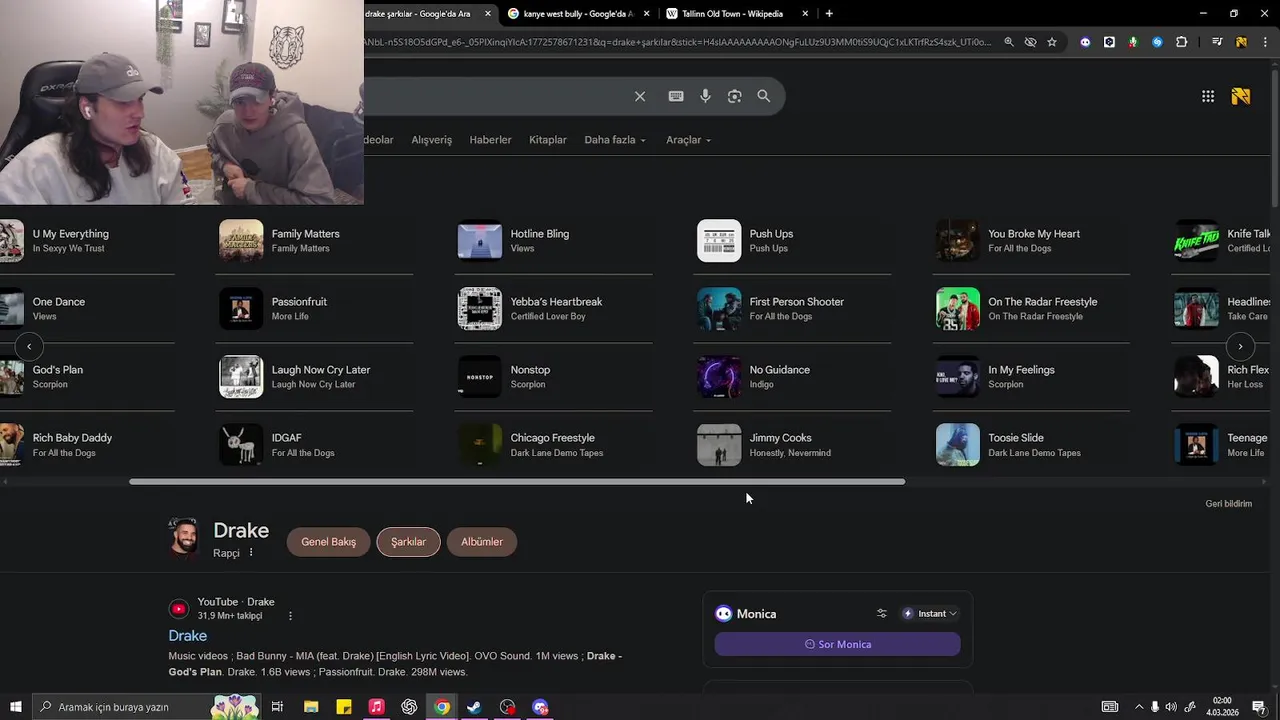1280x720 pixels.
Task: Open File Explorer from the taskbar
Action: (311, 707)
